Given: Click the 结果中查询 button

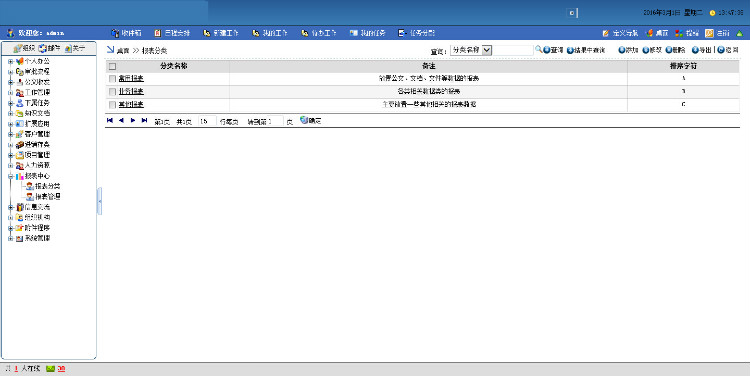Looking at the screenshot, I should click(x=586, y=50).
